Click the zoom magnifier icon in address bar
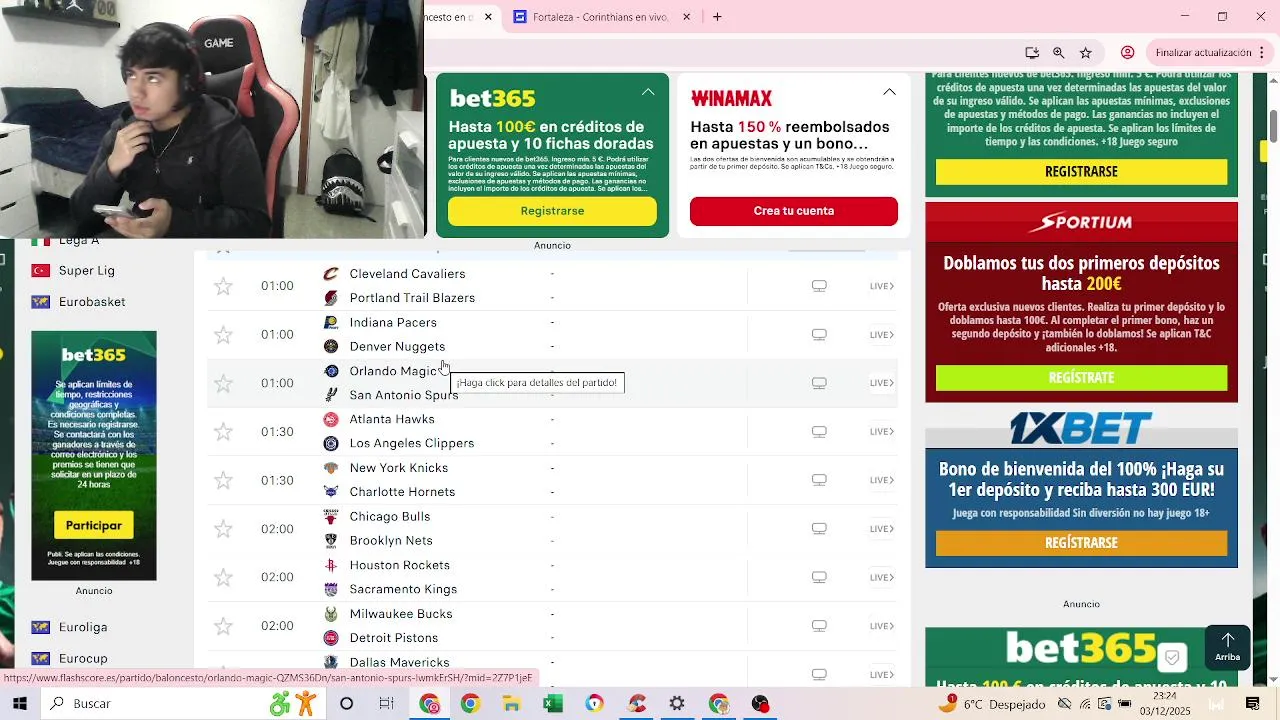The height and width of the screenshot is (720, 1280). 1059,53
